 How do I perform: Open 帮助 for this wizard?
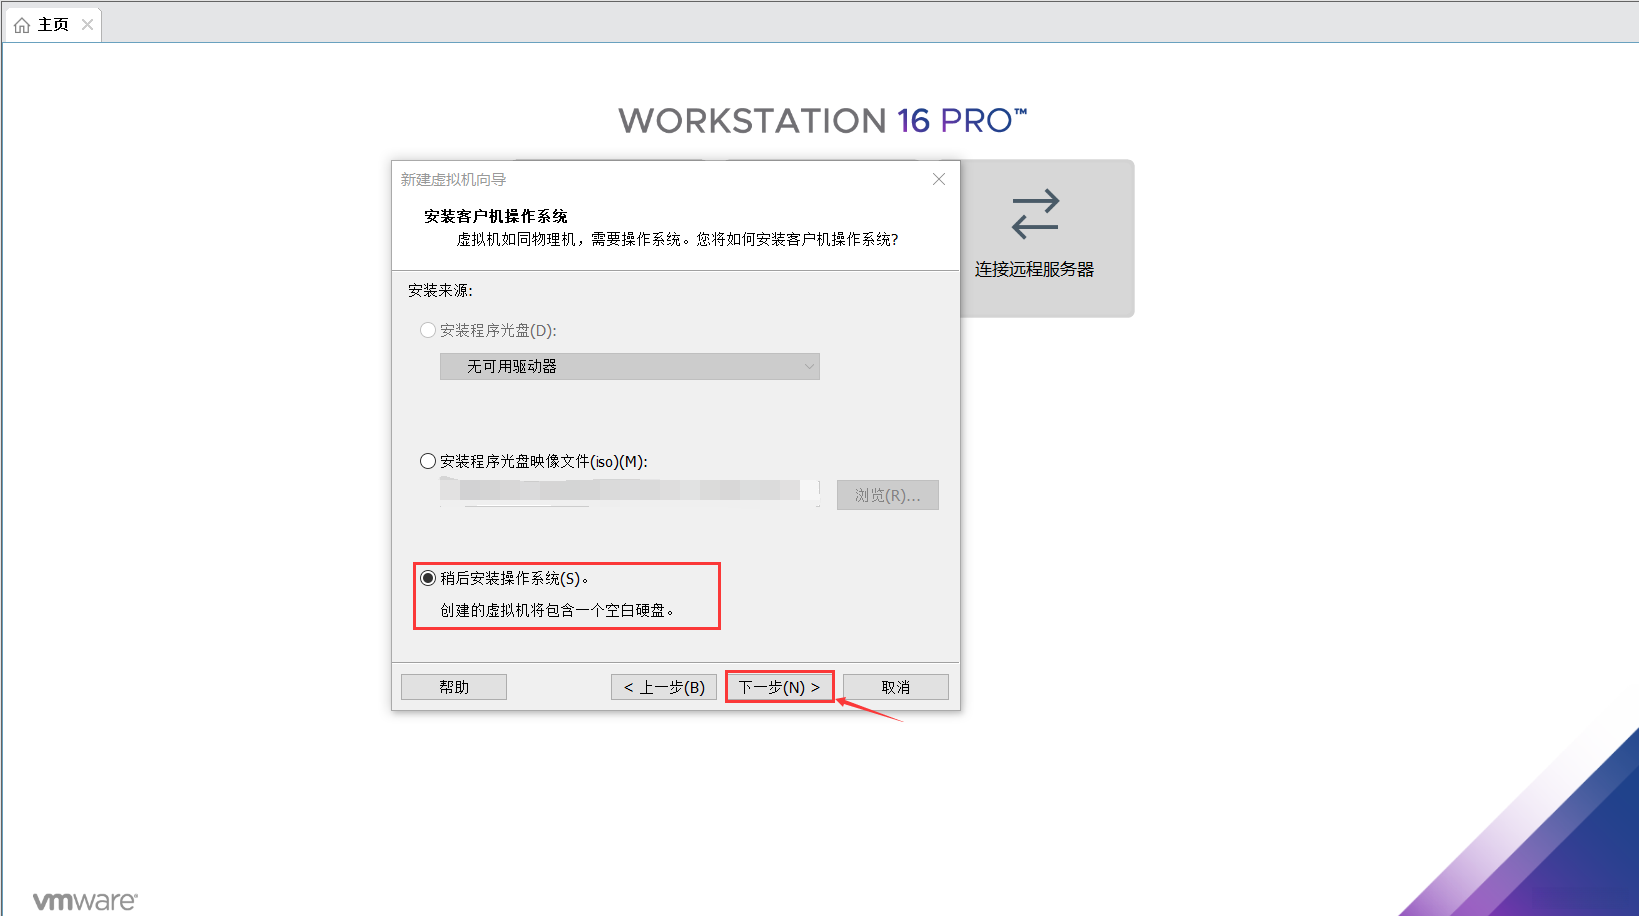pyautogui.click(x=453, y=686)
